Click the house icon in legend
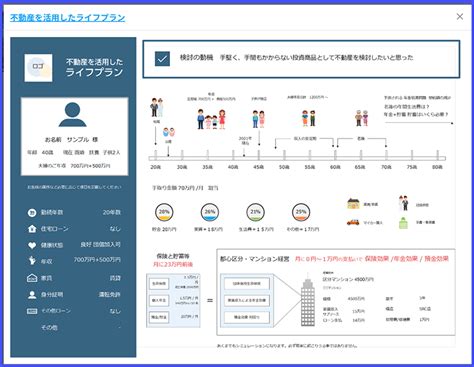 click(x=353, y=203)
